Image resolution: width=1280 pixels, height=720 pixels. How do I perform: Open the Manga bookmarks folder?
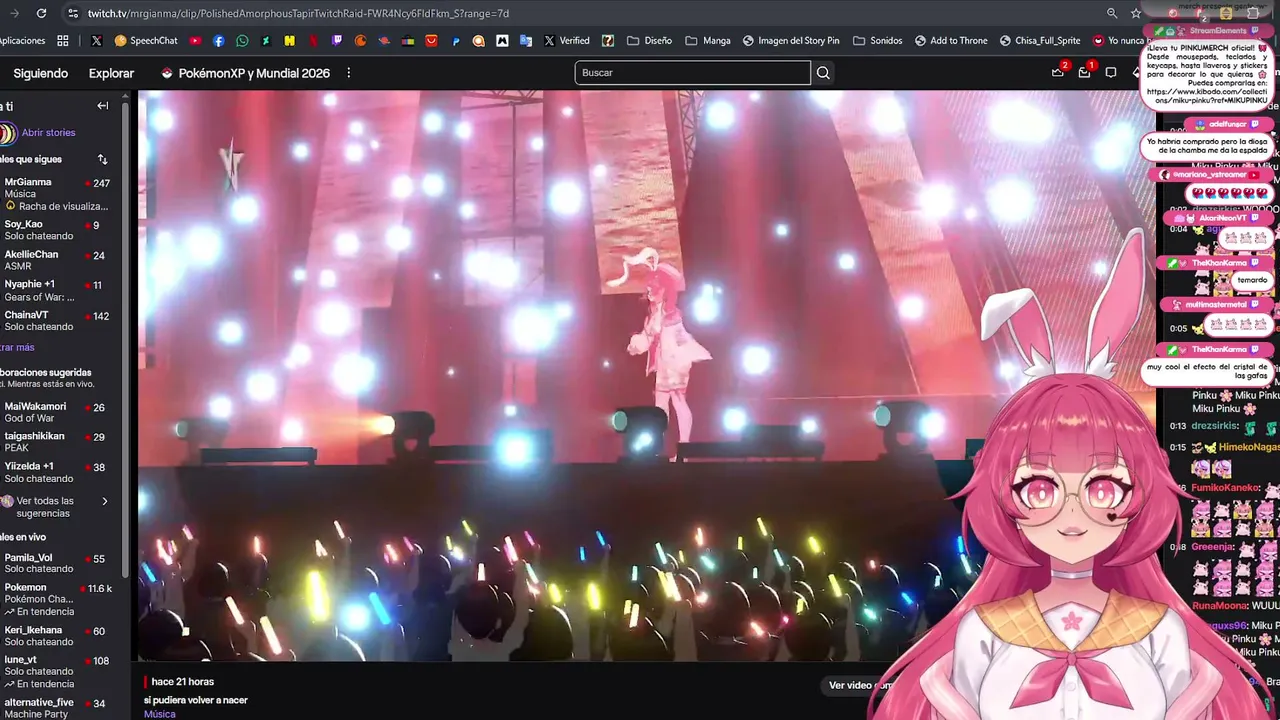tap(708, 41)
